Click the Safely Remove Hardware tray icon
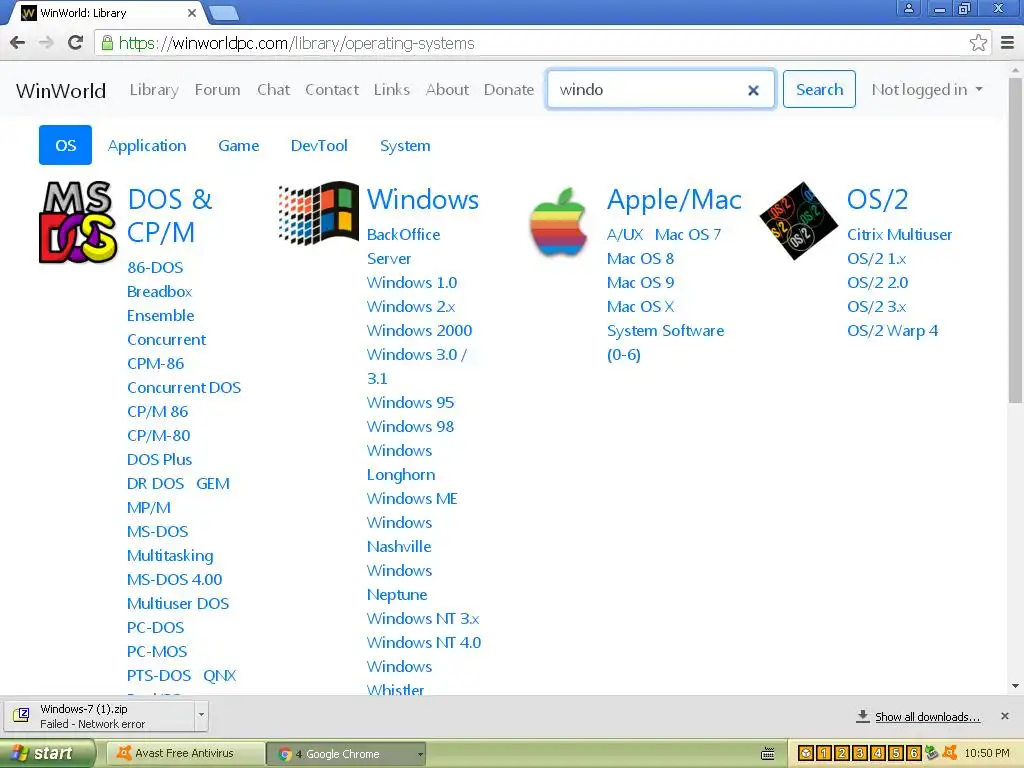The image size is (1024, 768). point(932,753)
